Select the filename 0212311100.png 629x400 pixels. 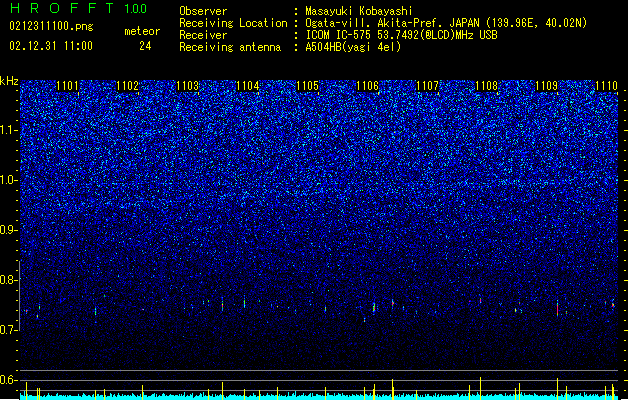(51, 26)
